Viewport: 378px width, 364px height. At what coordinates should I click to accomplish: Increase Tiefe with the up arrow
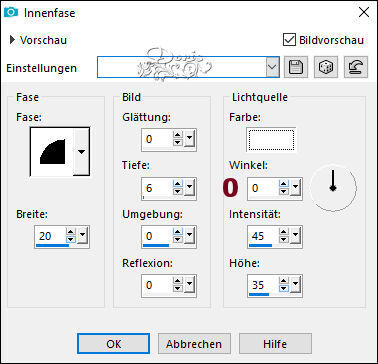pyautogui.click(x=178, y=184)
